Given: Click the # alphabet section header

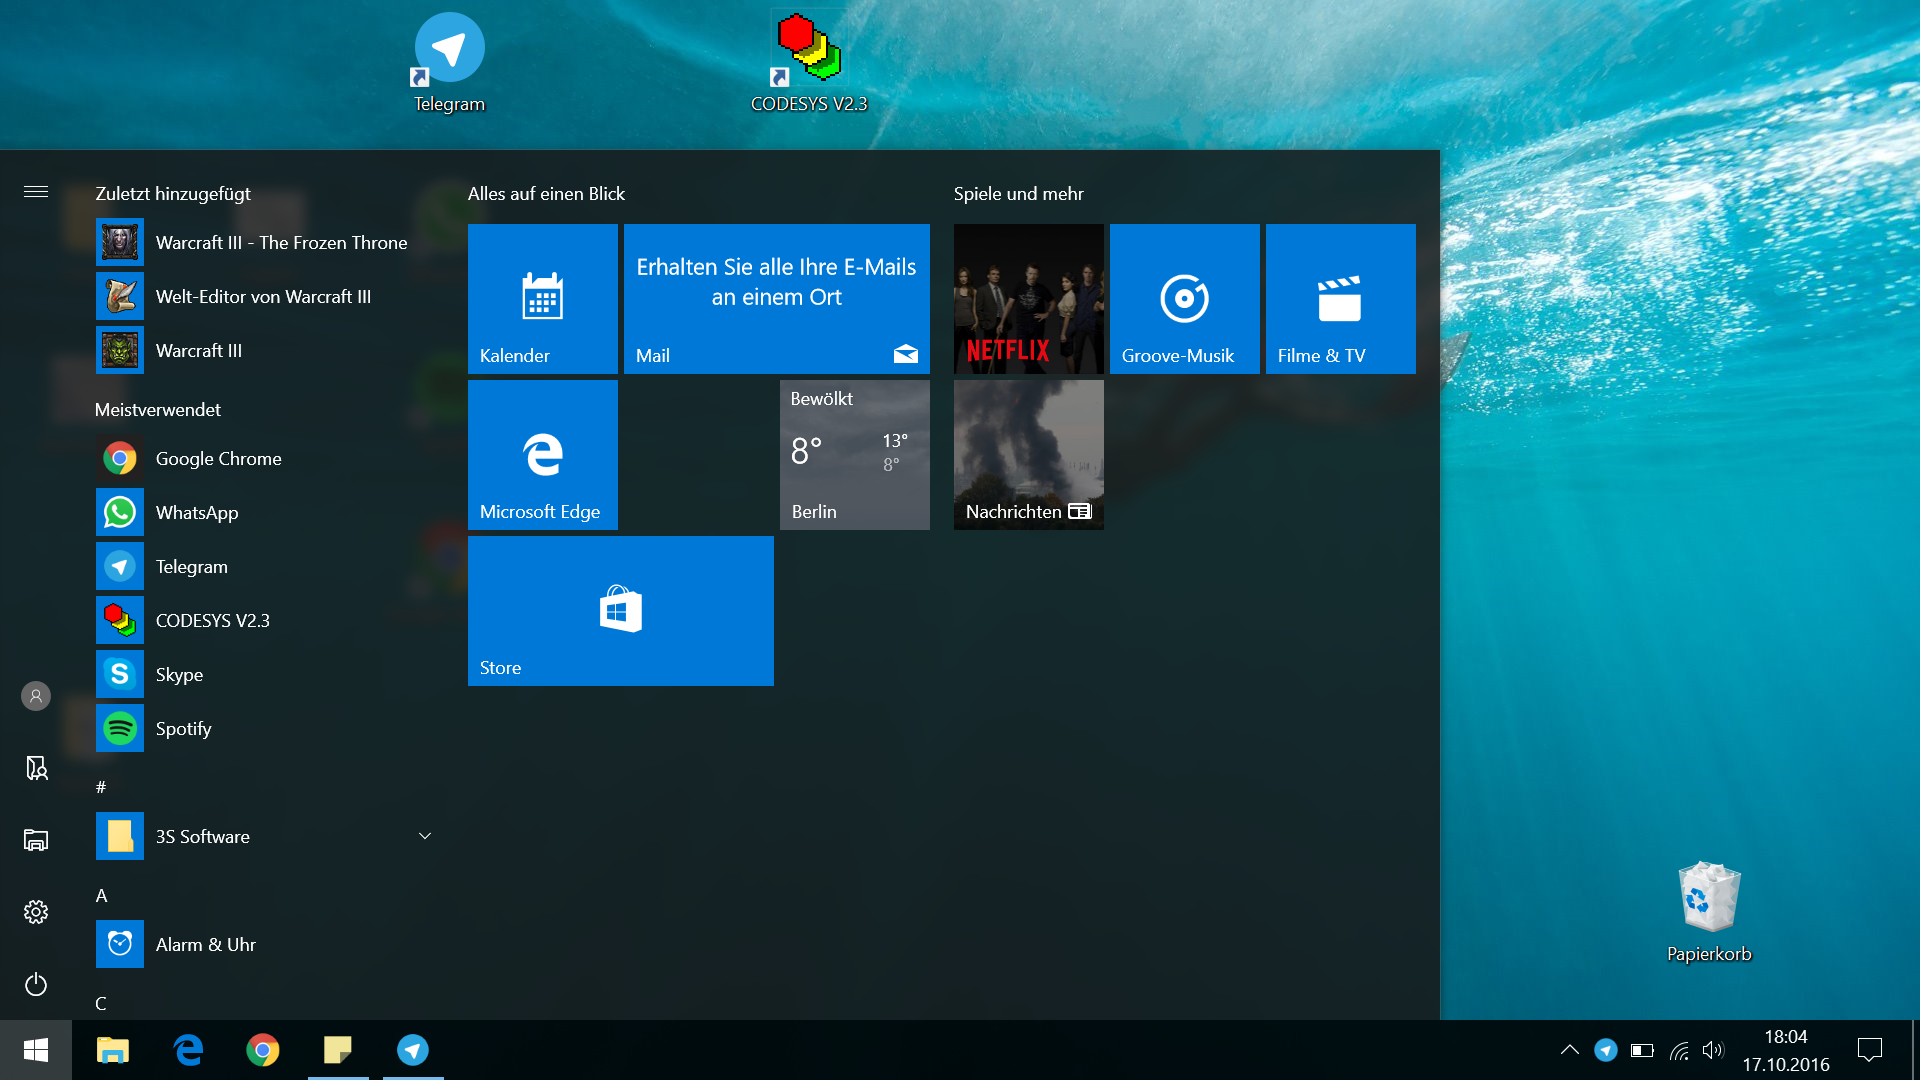Looking at the screenshot, I should [101, 788].
